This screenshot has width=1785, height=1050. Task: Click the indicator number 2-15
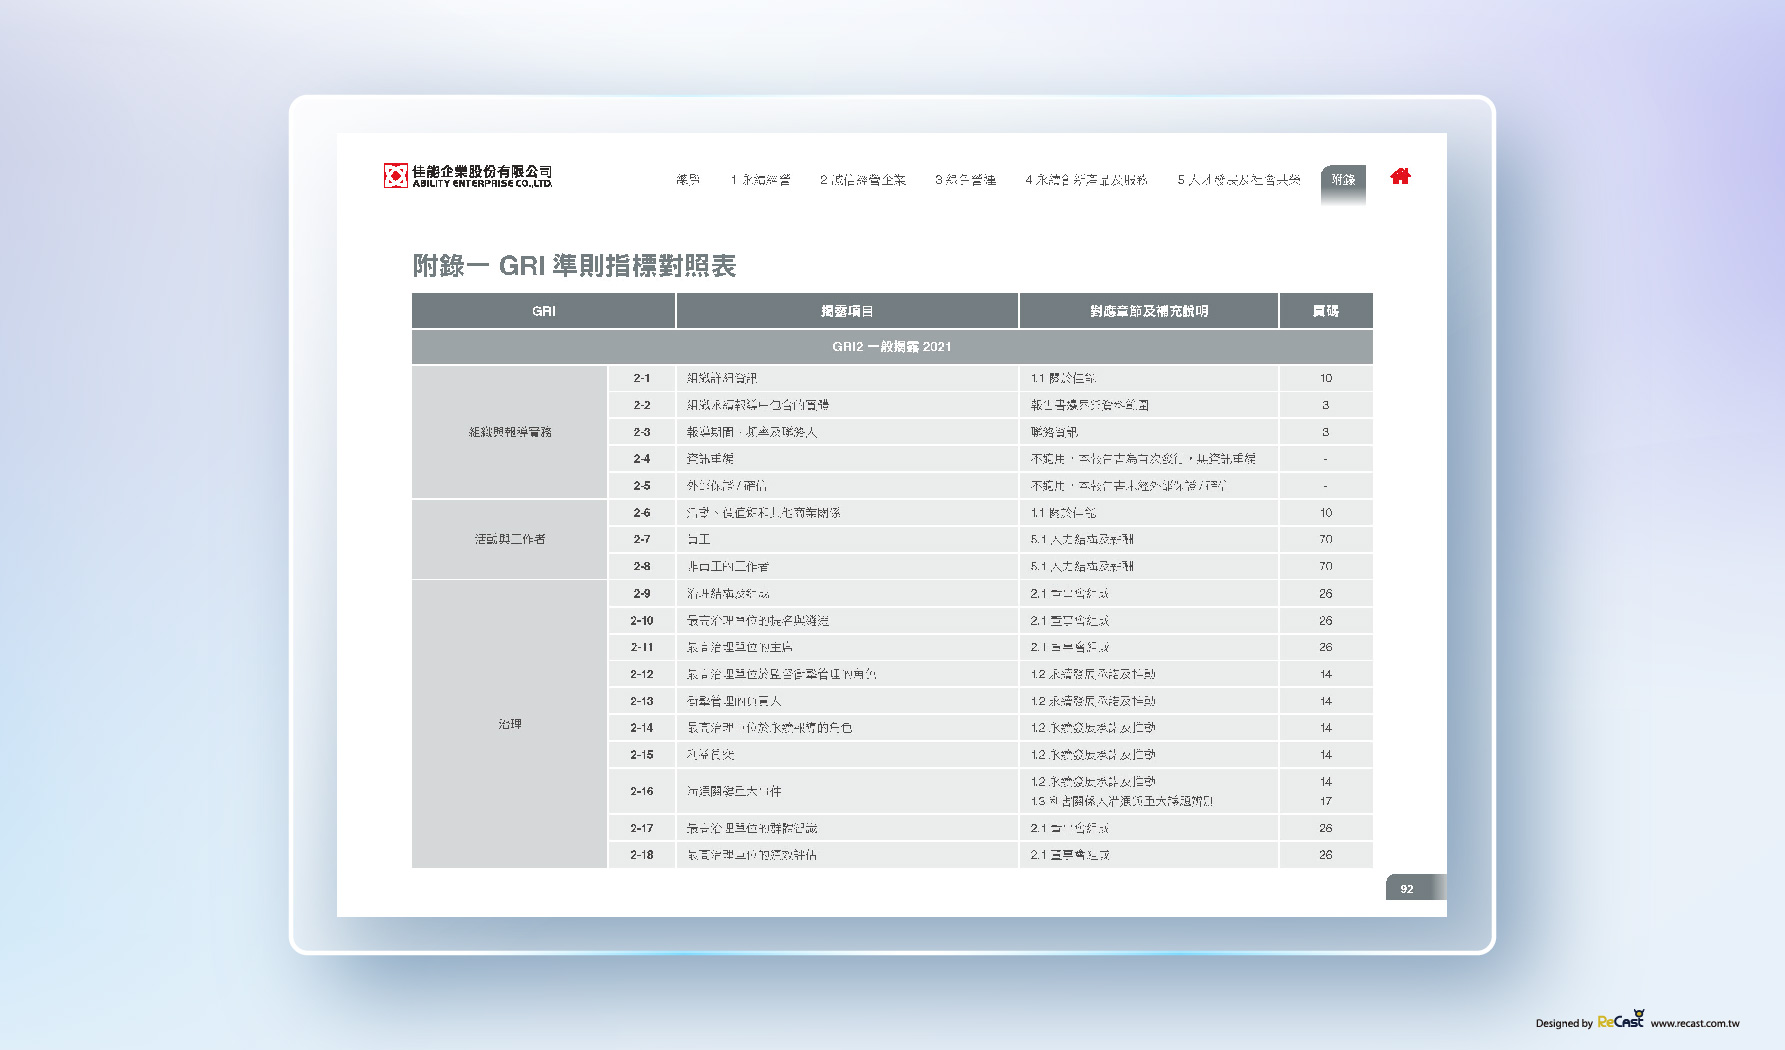coord(642,755)
